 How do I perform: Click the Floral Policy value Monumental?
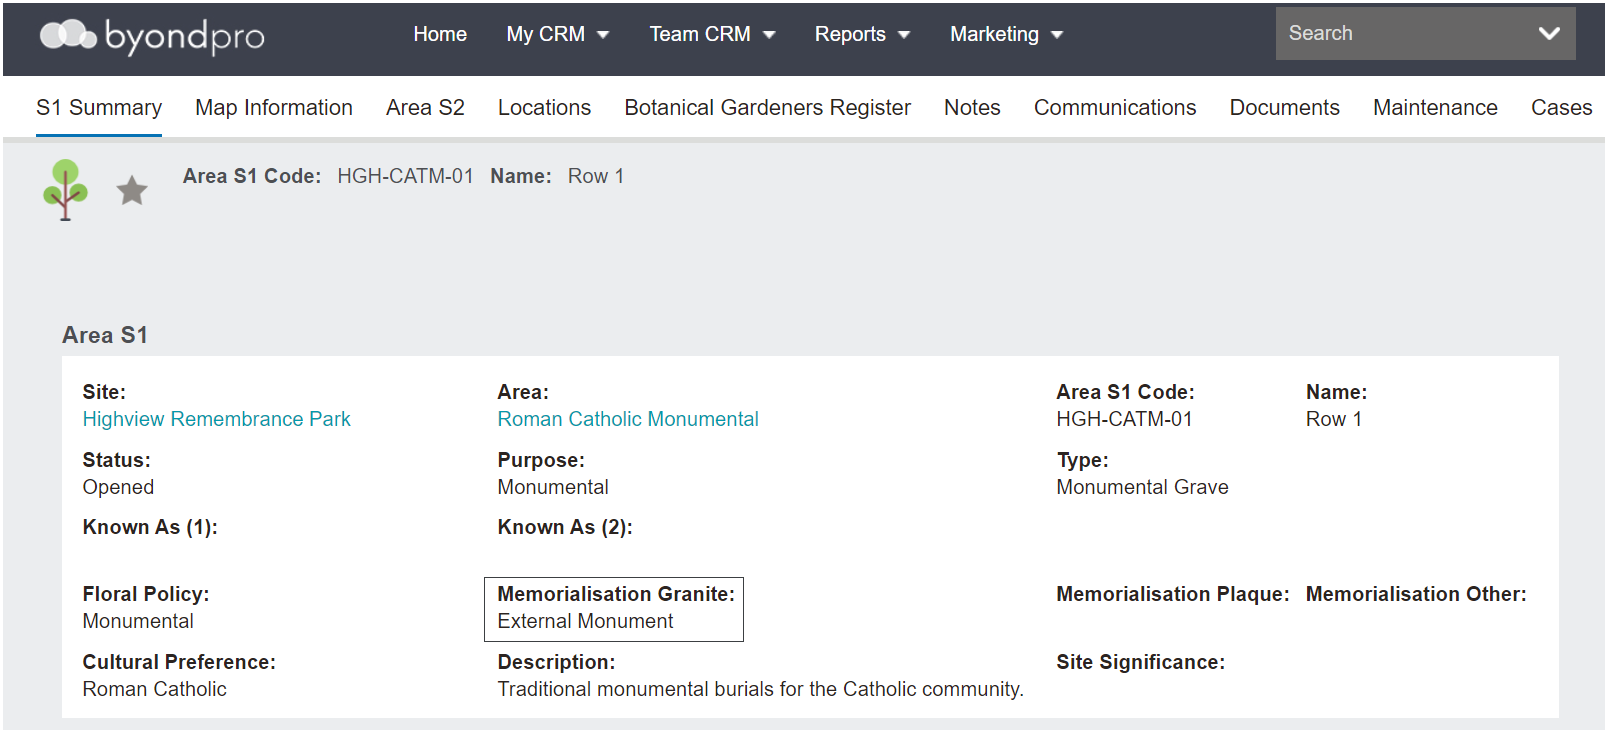(x=138, y=621)
